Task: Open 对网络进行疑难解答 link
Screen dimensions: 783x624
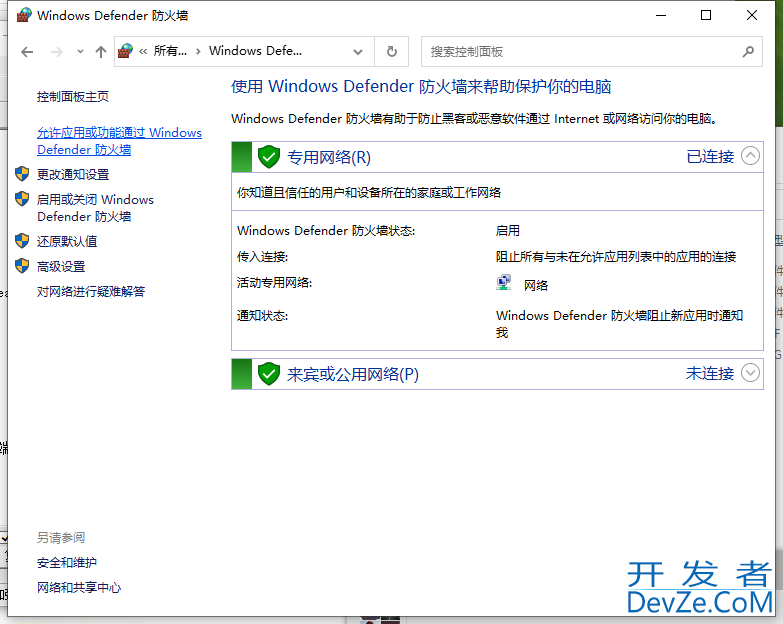Action: pos(91,291)
